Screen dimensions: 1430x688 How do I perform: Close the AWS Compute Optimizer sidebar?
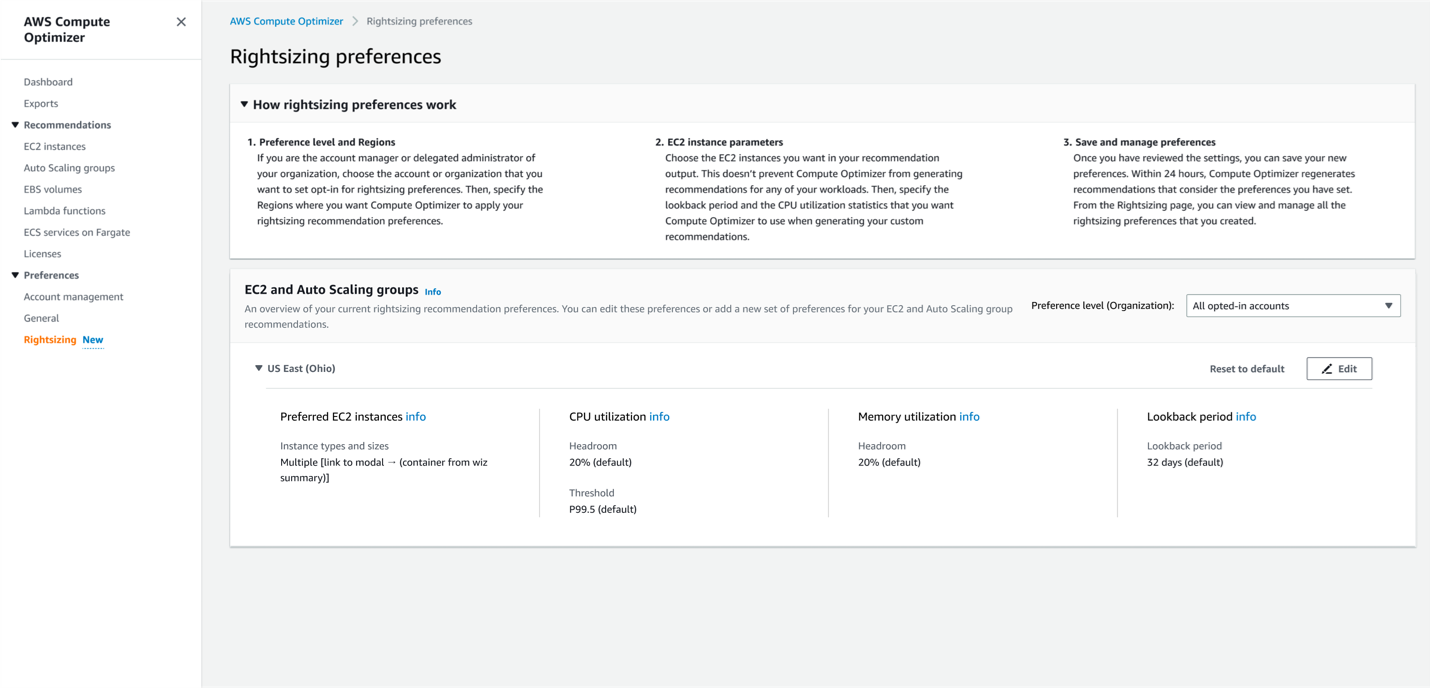(x=181, y=22)
